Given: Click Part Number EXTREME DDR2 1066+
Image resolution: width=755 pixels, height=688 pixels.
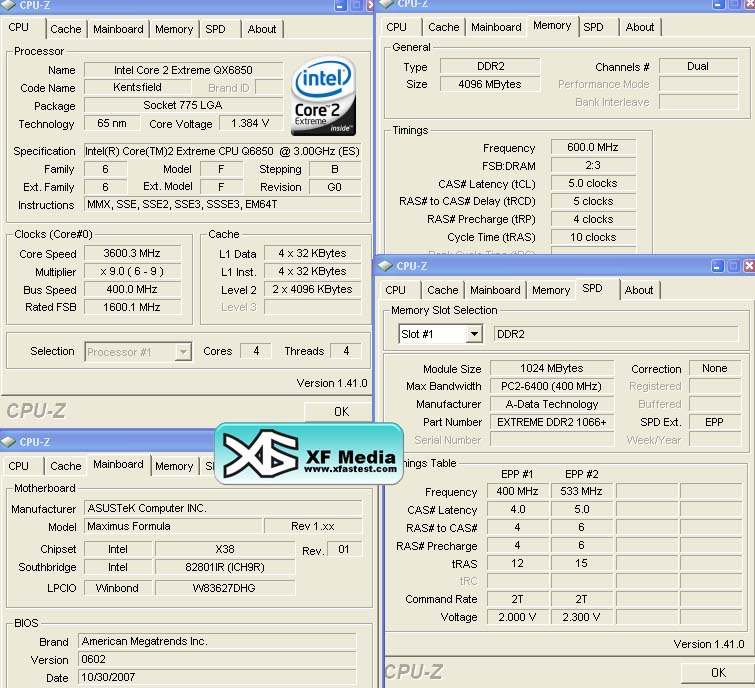Looking at the screenshot, I should [552, 422].
